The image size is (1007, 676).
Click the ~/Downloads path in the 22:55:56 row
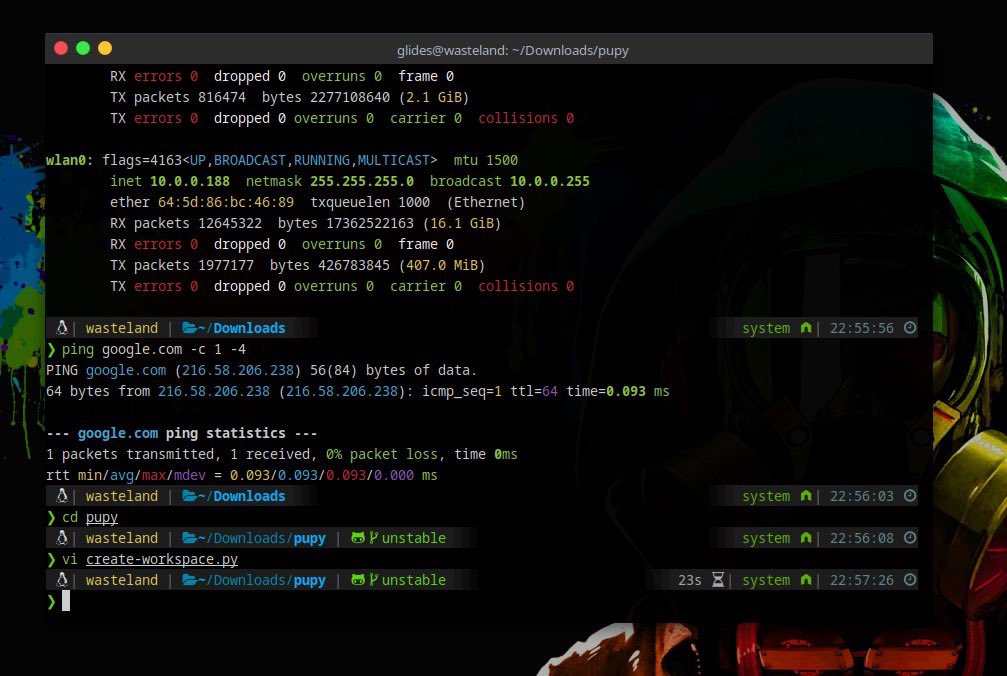tap(241, 327)
